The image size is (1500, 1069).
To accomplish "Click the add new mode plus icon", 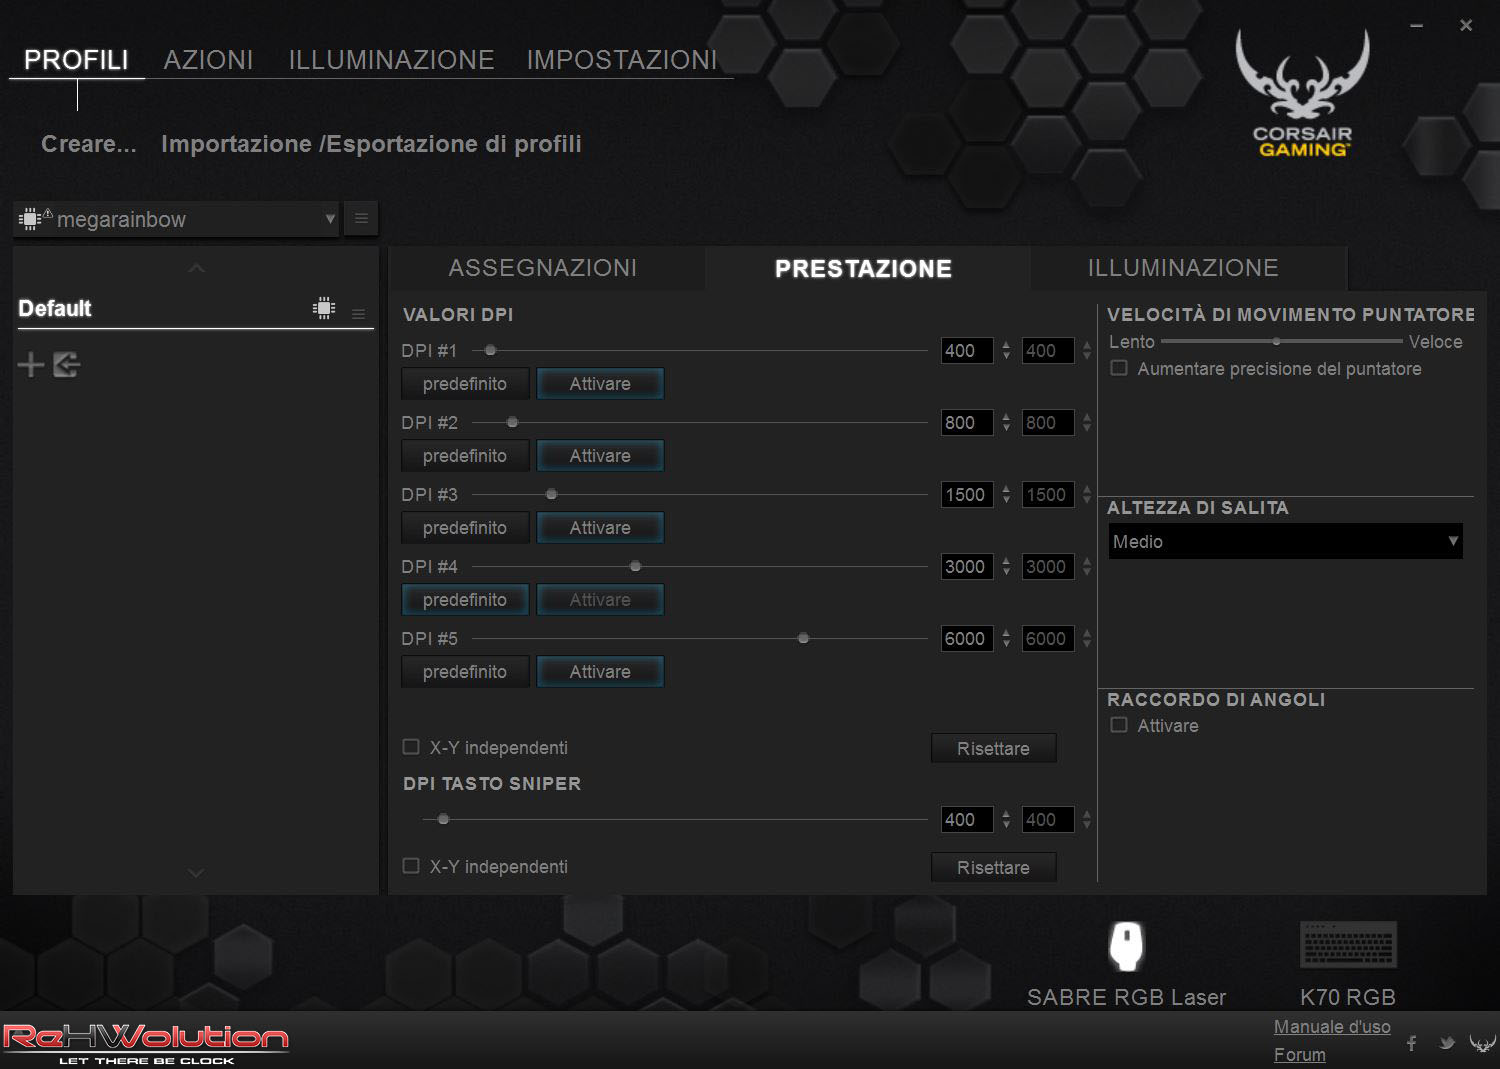I will tap(31, 365).
